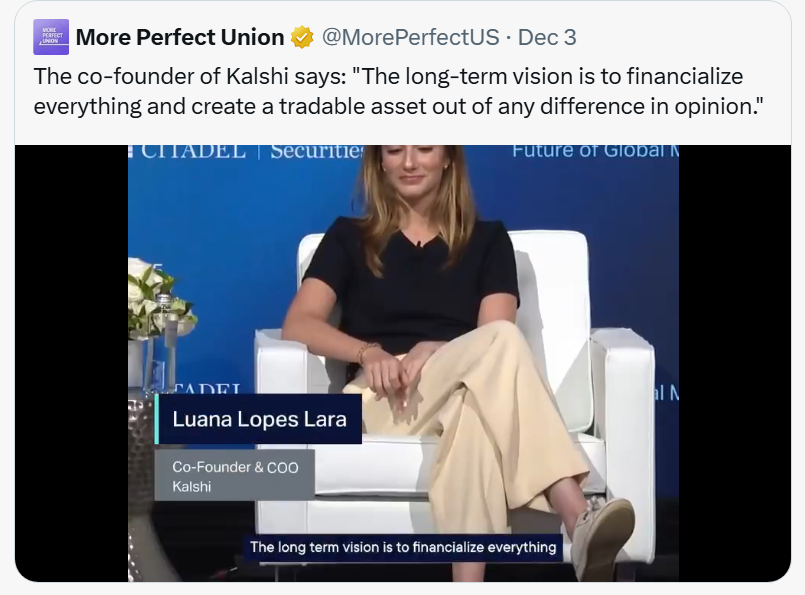Click the gold verified badge
Image resolution: width=805 pixels, height=595 pixels.
click(x=302, y=38)
